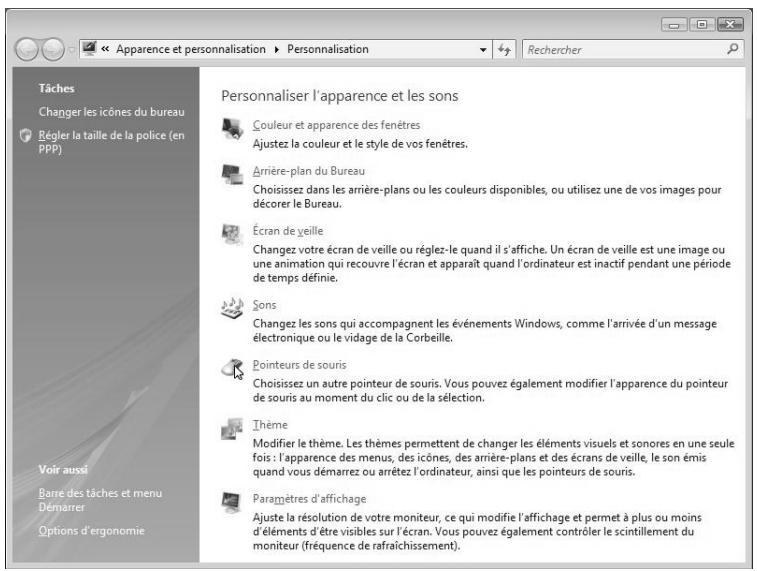This screenshot has height=571, width=757.
Task: Click 'Modifier le thème' description text
Action: (493, 458)
